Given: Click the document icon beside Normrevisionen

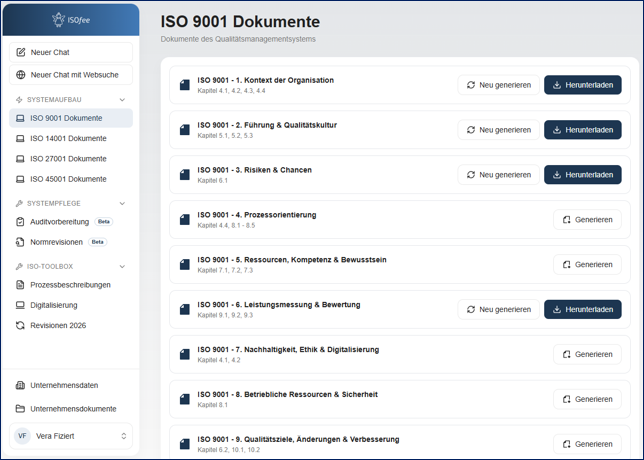Looking at the screenshot, I should [20, 242].
